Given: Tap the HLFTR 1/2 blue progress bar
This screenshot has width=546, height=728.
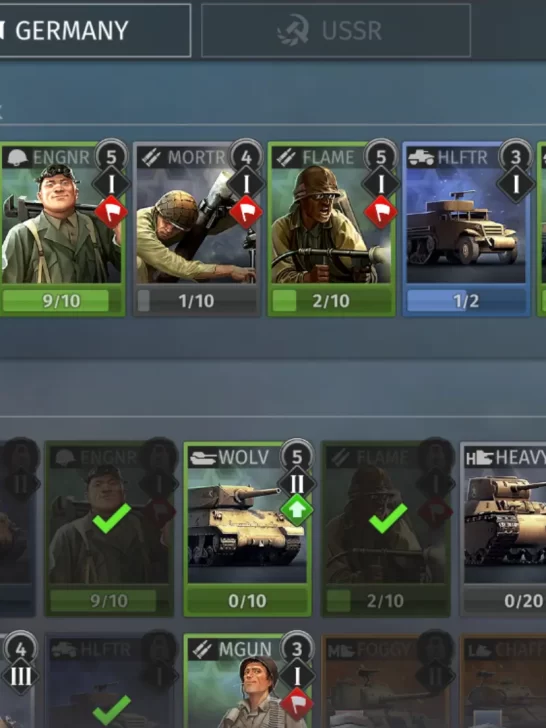Looking at the screenshot, I should [x=466, y=301].
